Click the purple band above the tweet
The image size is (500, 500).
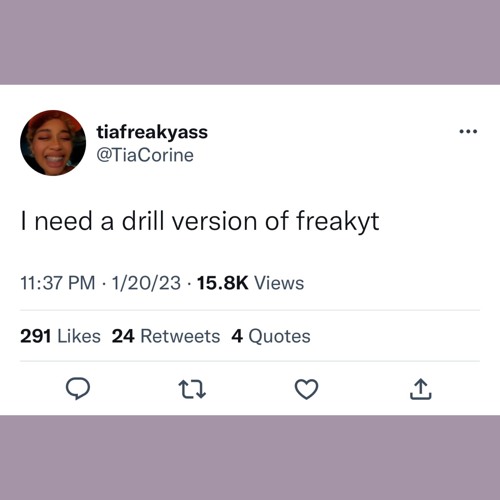[250, 42]
